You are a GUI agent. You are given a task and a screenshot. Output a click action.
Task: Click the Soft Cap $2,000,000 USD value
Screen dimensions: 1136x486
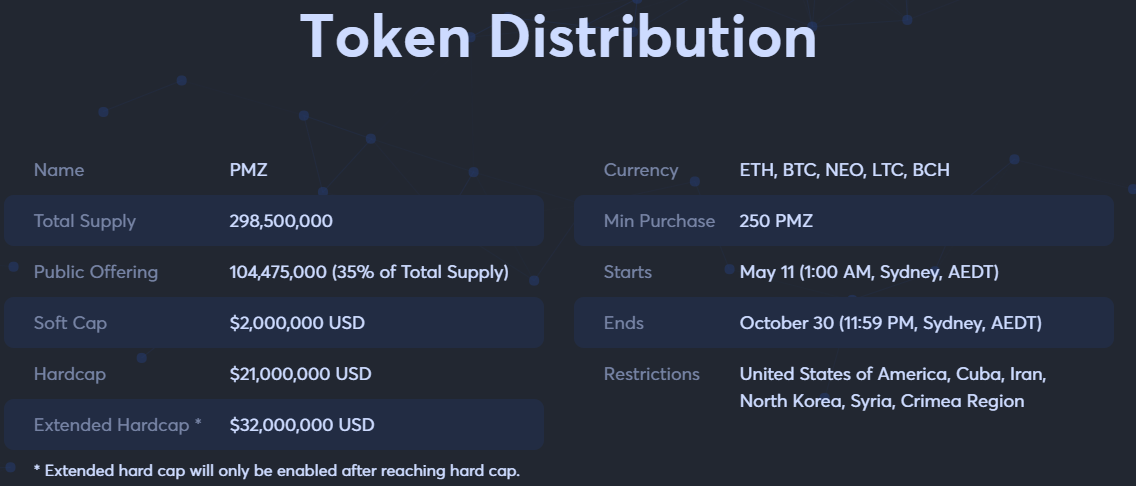[x=297, y=323]
